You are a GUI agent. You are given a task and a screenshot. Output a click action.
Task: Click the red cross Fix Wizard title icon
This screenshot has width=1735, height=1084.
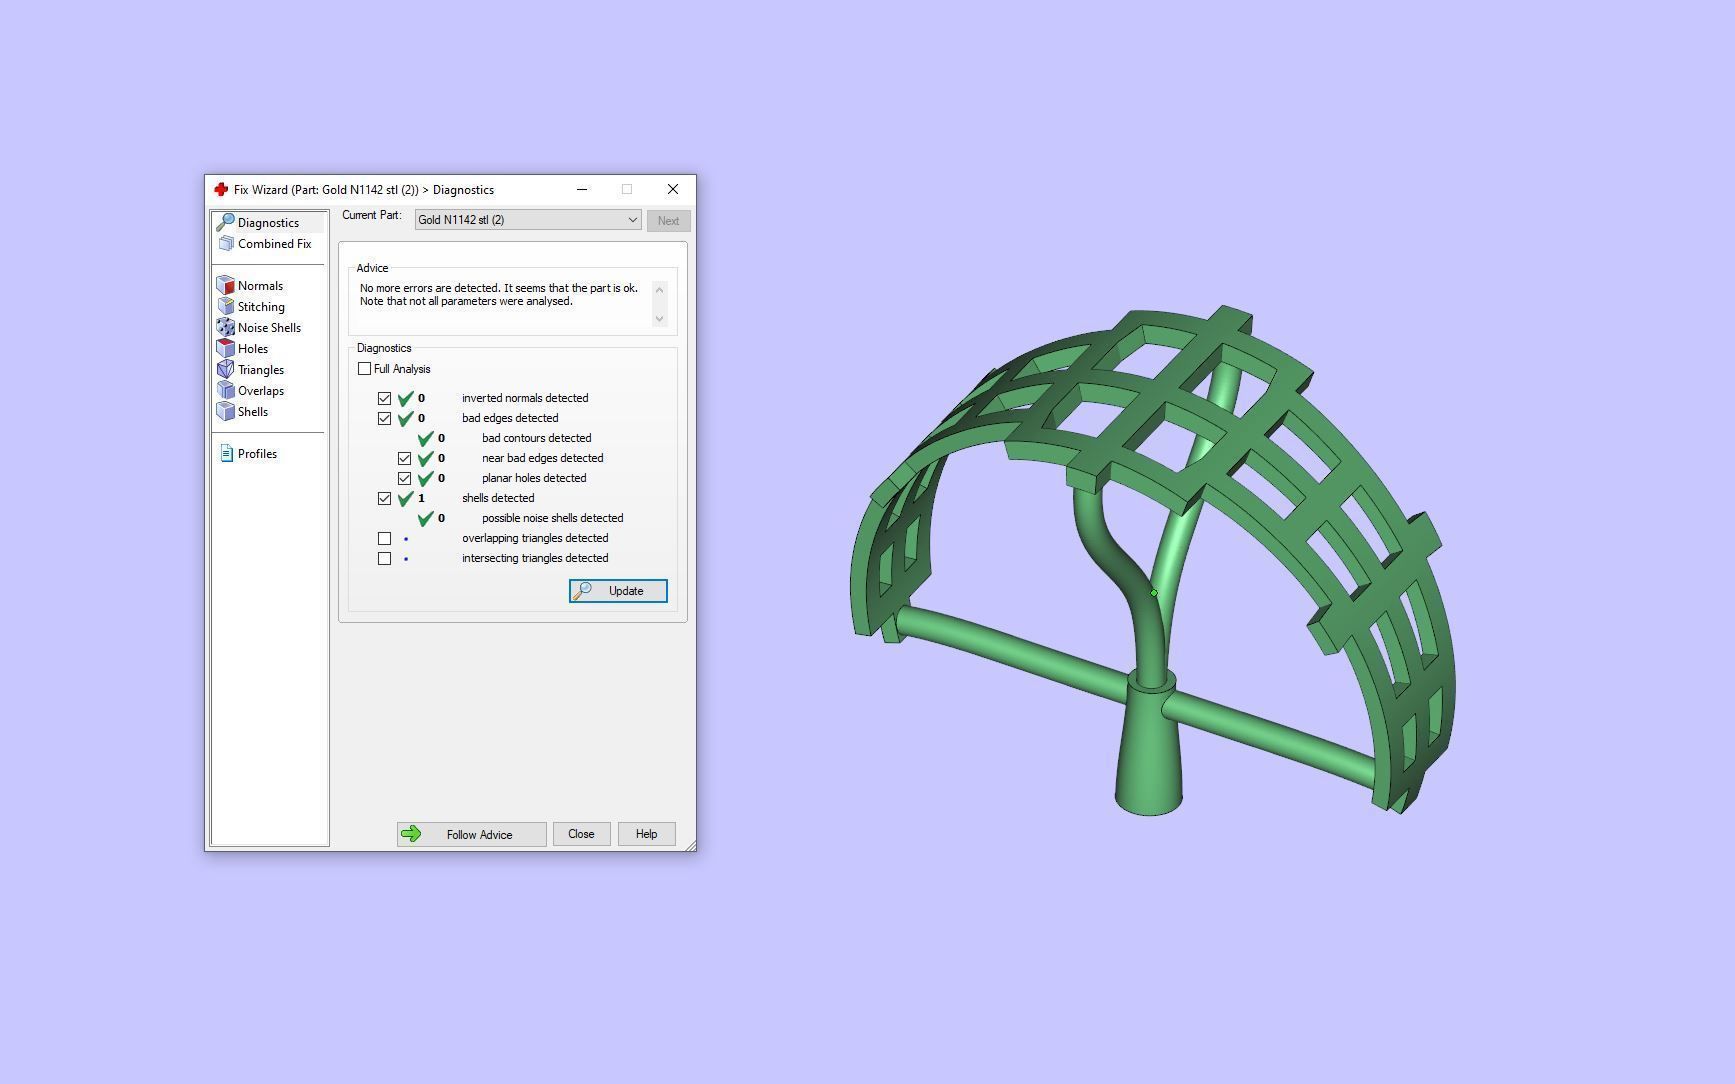[x=221, y=189]
